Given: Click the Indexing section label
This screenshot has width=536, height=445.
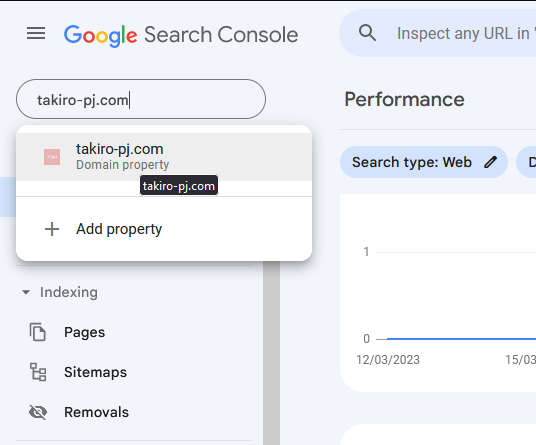Looking at the screenshot, I should tap(69, 292).
